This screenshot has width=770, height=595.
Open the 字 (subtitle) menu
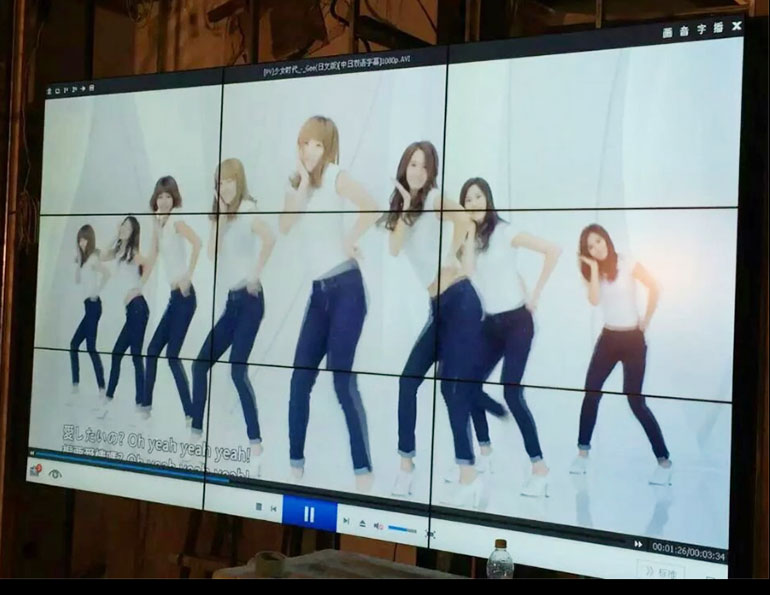click(701, 29)
